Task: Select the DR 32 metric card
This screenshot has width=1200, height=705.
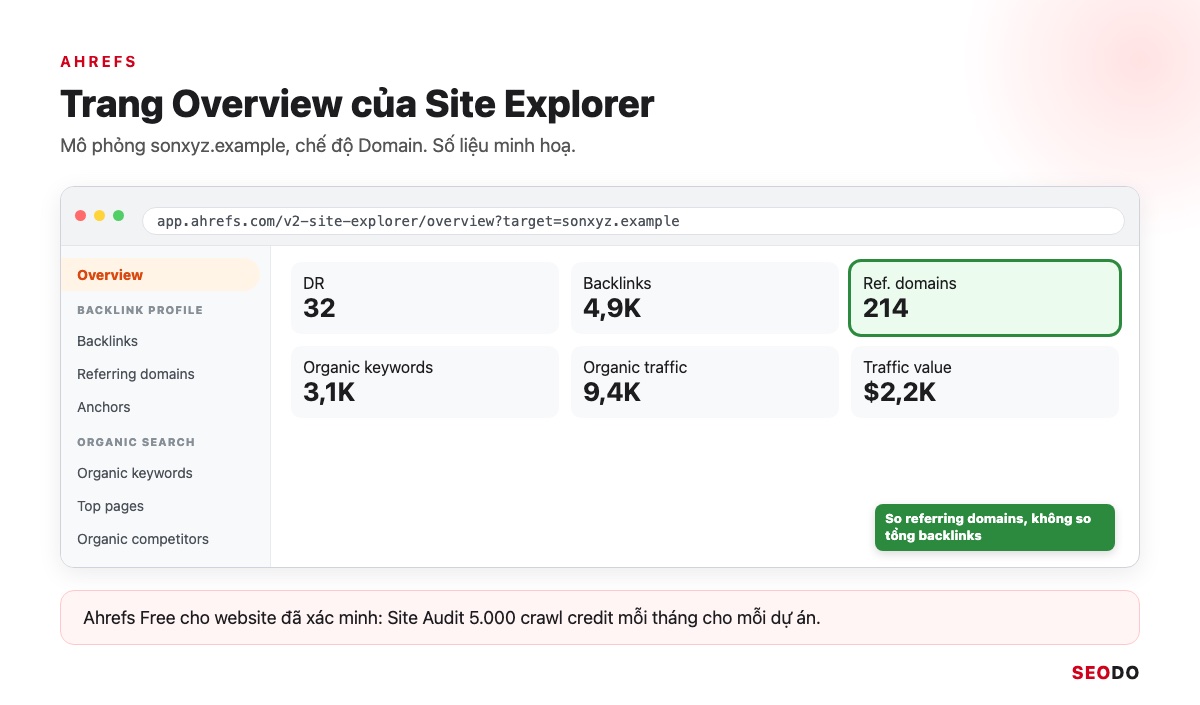Action: point(425,298)
